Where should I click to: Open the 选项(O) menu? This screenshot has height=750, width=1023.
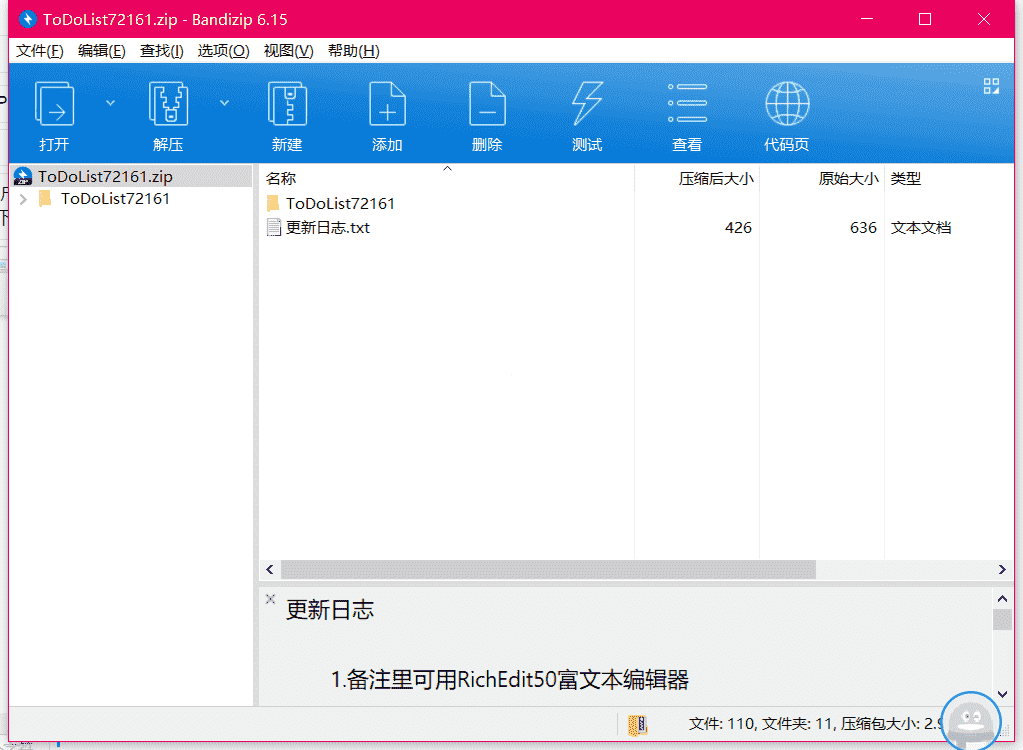(223, 51)
